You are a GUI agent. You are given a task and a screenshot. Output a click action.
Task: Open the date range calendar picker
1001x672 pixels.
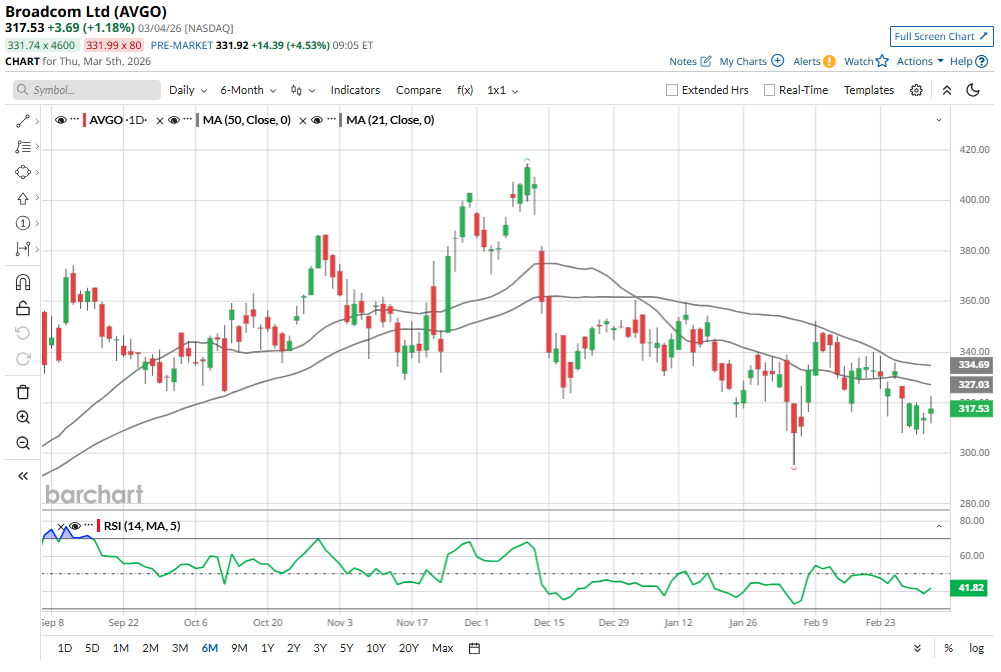coord(474,648)
